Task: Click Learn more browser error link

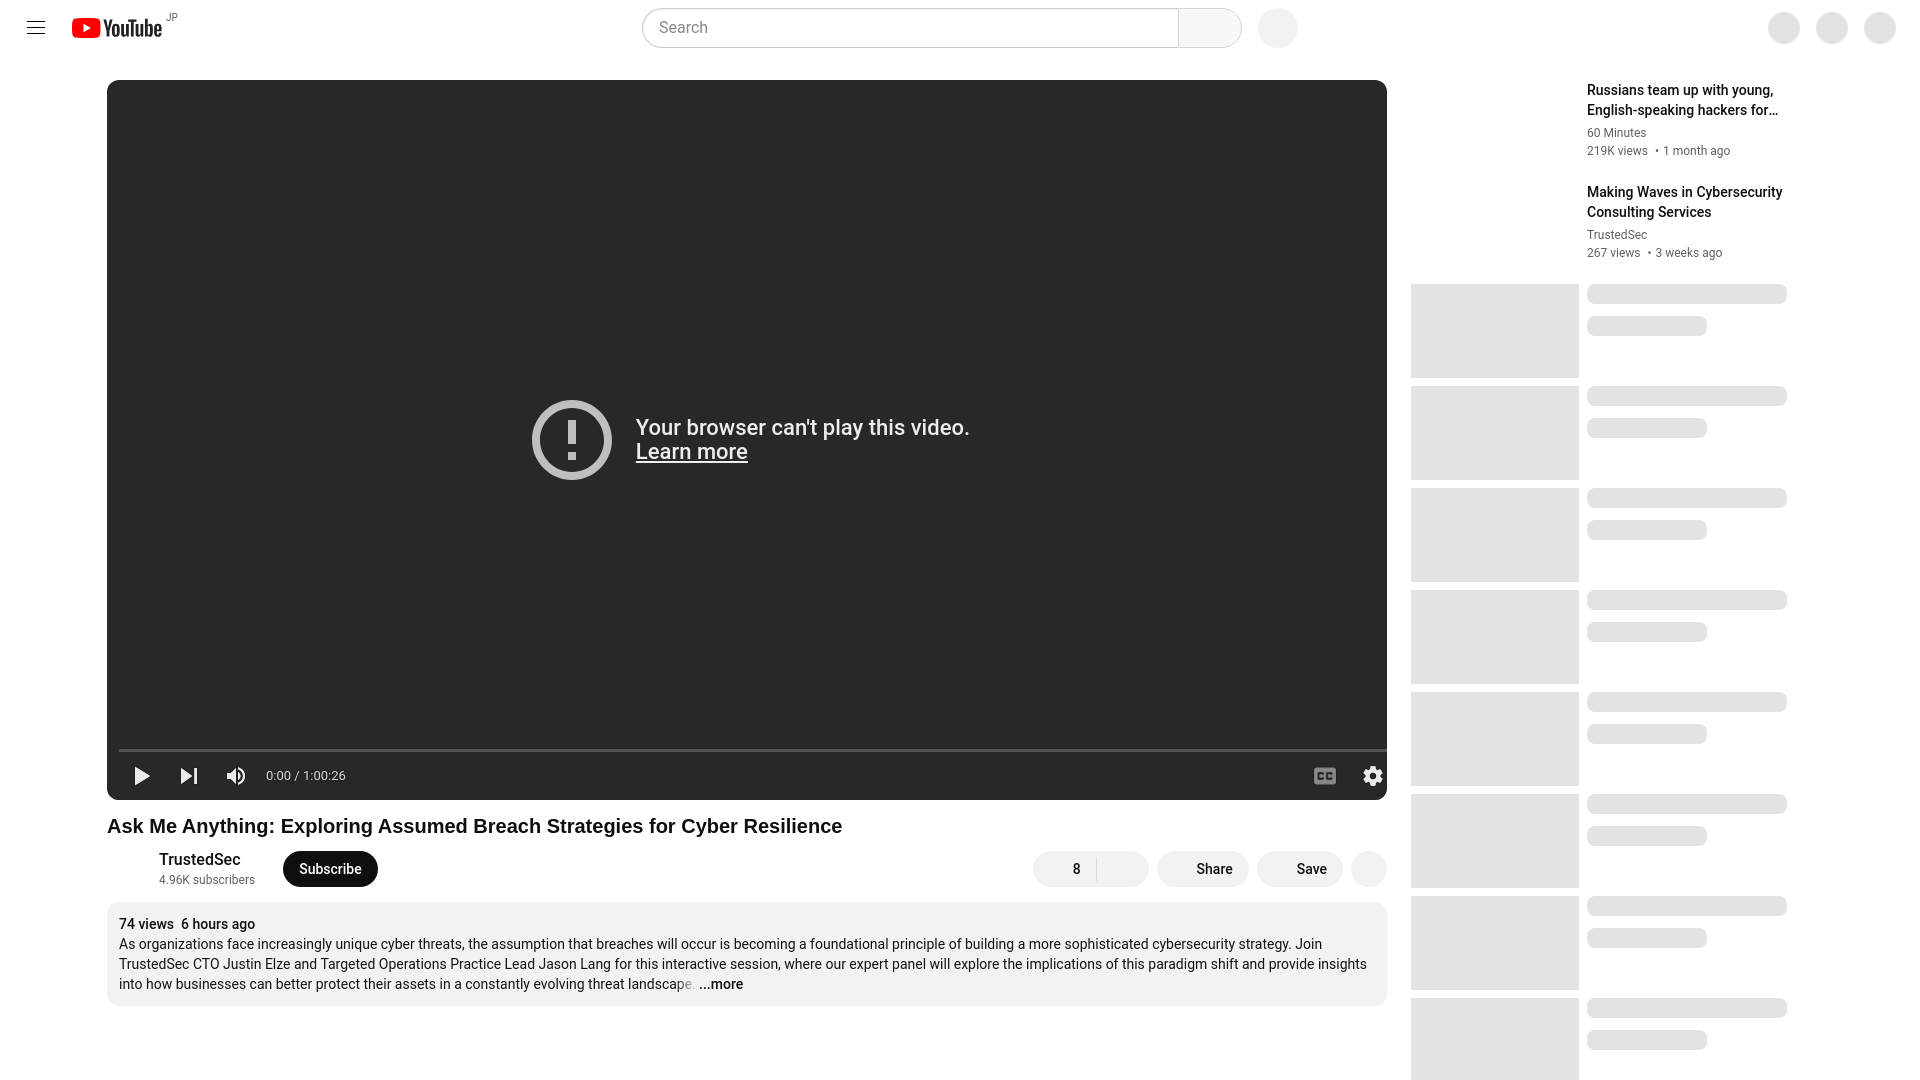Action: click(691, 451)
